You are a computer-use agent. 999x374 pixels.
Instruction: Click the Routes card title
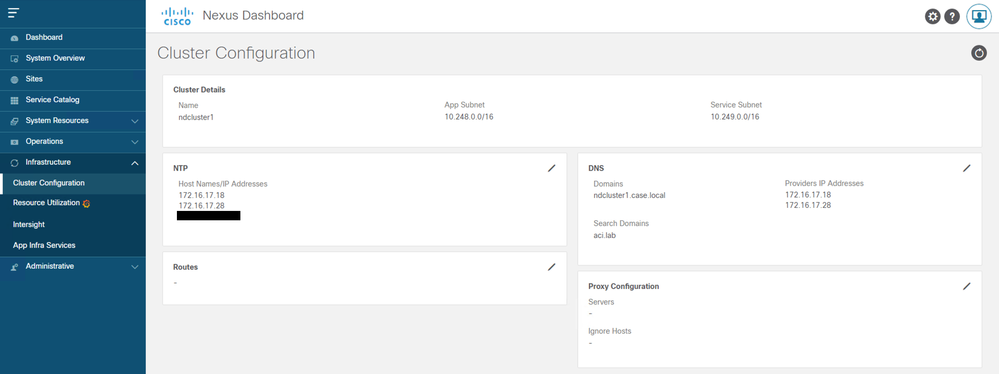[x=185, y=267]
